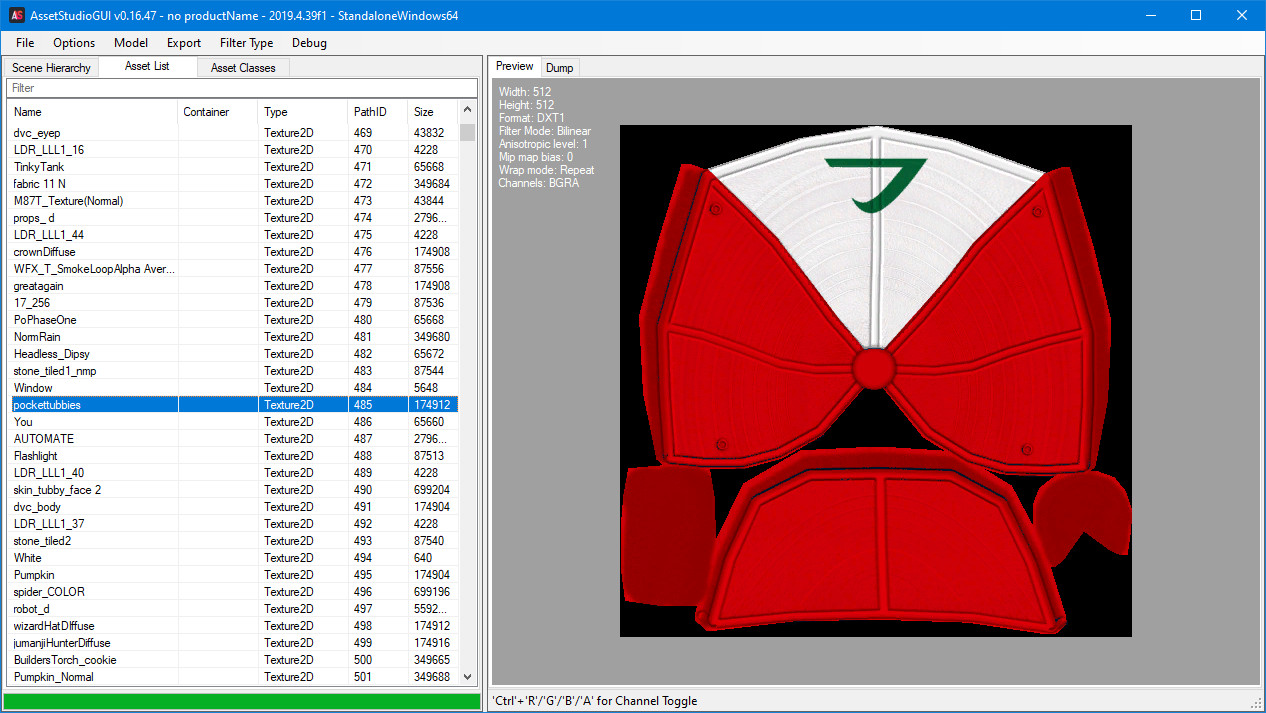Switch to the Asset Classes tab
This screenshot has width=1266, height=713.
tap(242, 67)
